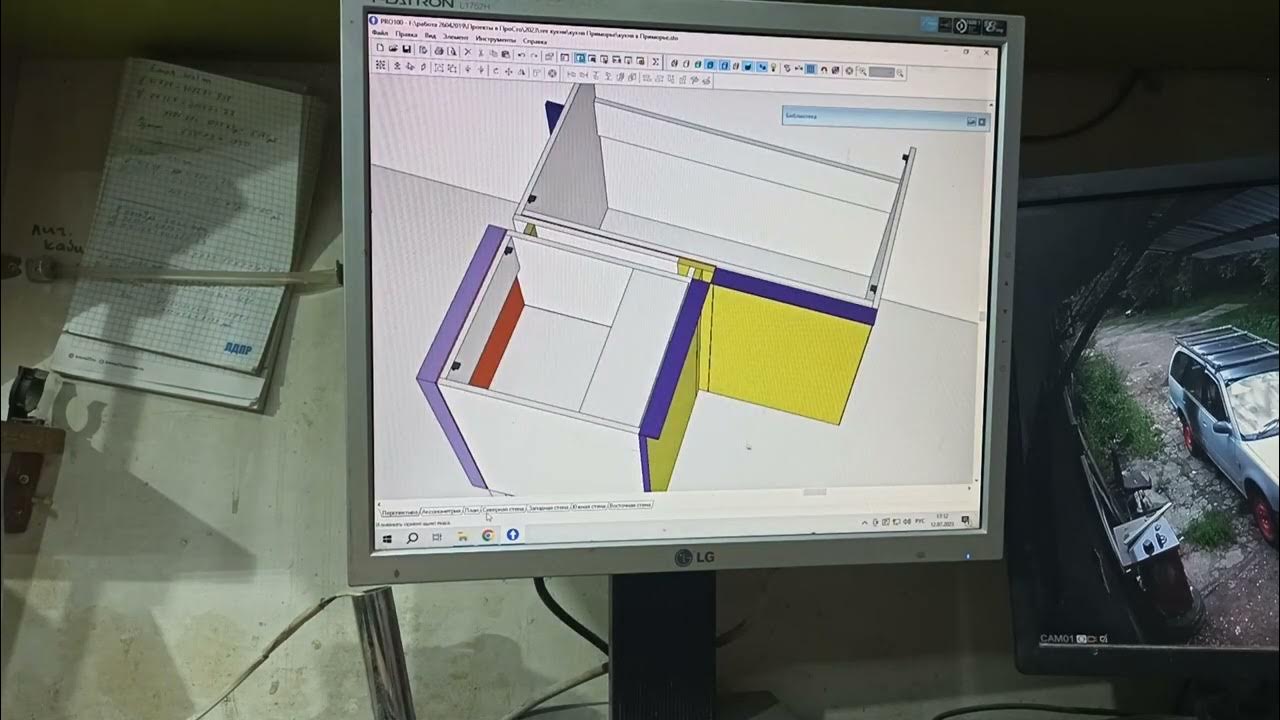Image resolution: width=1280 pixels, height=720 pixels.
Task: Print the project using the printer icon
Action: [x=439, y=51]
